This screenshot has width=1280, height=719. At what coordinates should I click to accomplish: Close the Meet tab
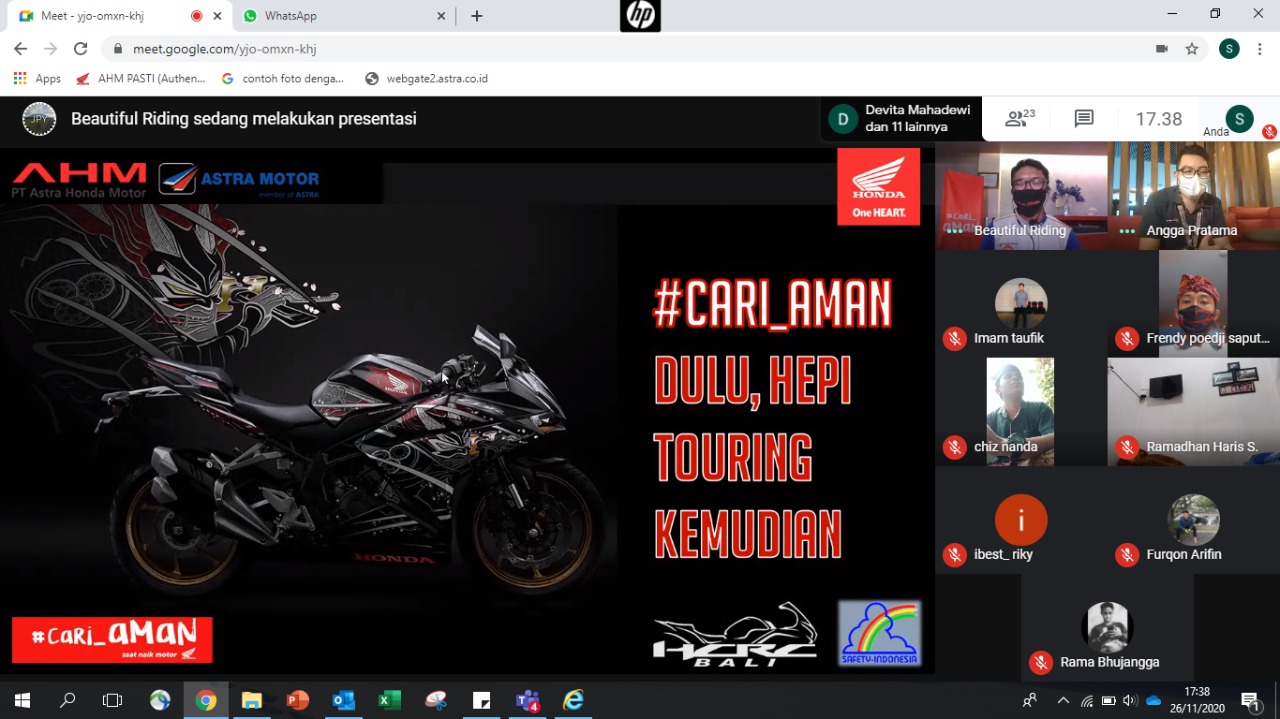coord(217,16)
